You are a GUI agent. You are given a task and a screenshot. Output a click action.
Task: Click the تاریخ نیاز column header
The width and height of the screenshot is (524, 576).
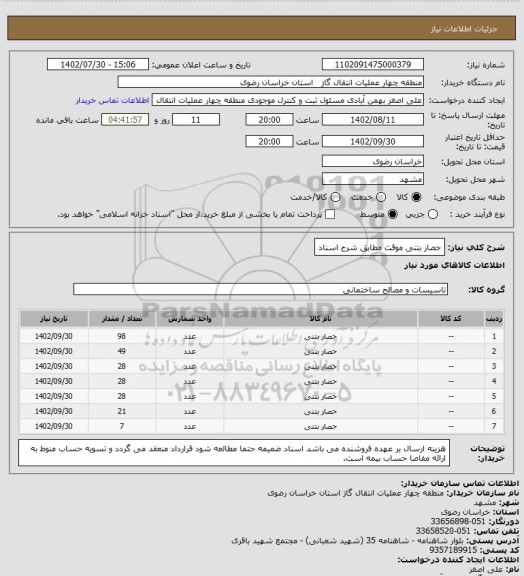point(54,318)
